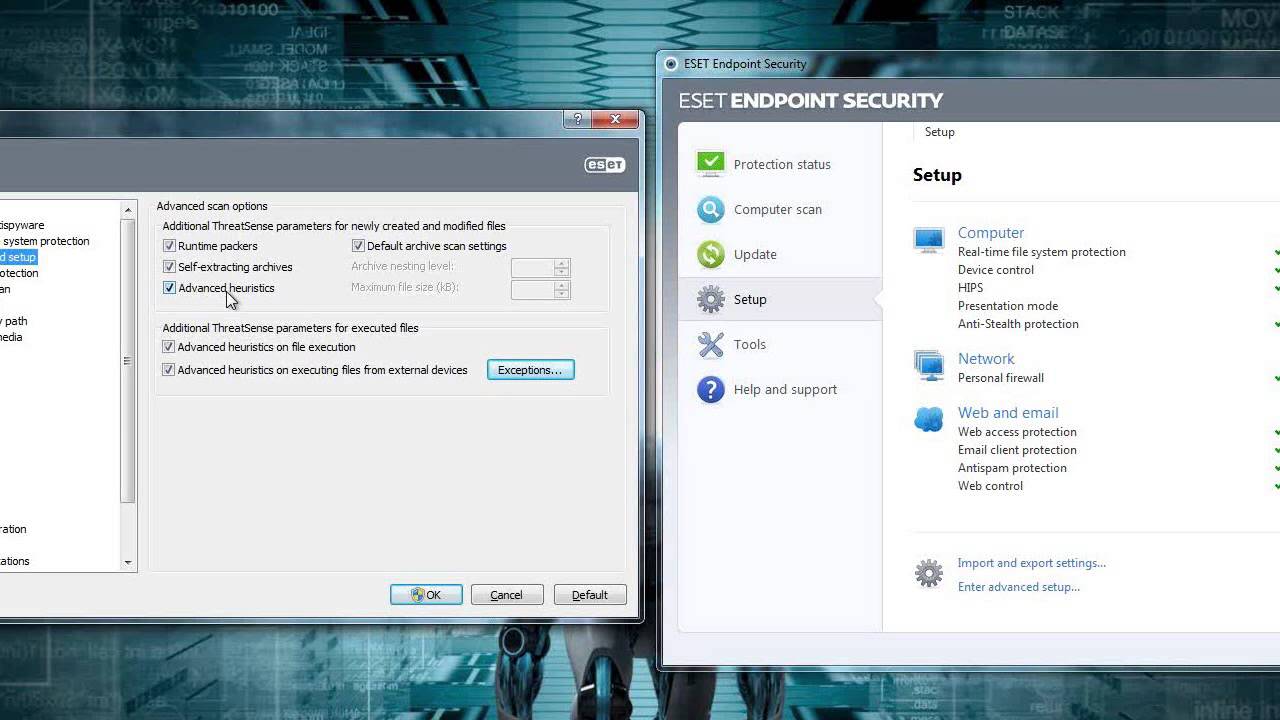Click Web control entry

coord(990,486)
